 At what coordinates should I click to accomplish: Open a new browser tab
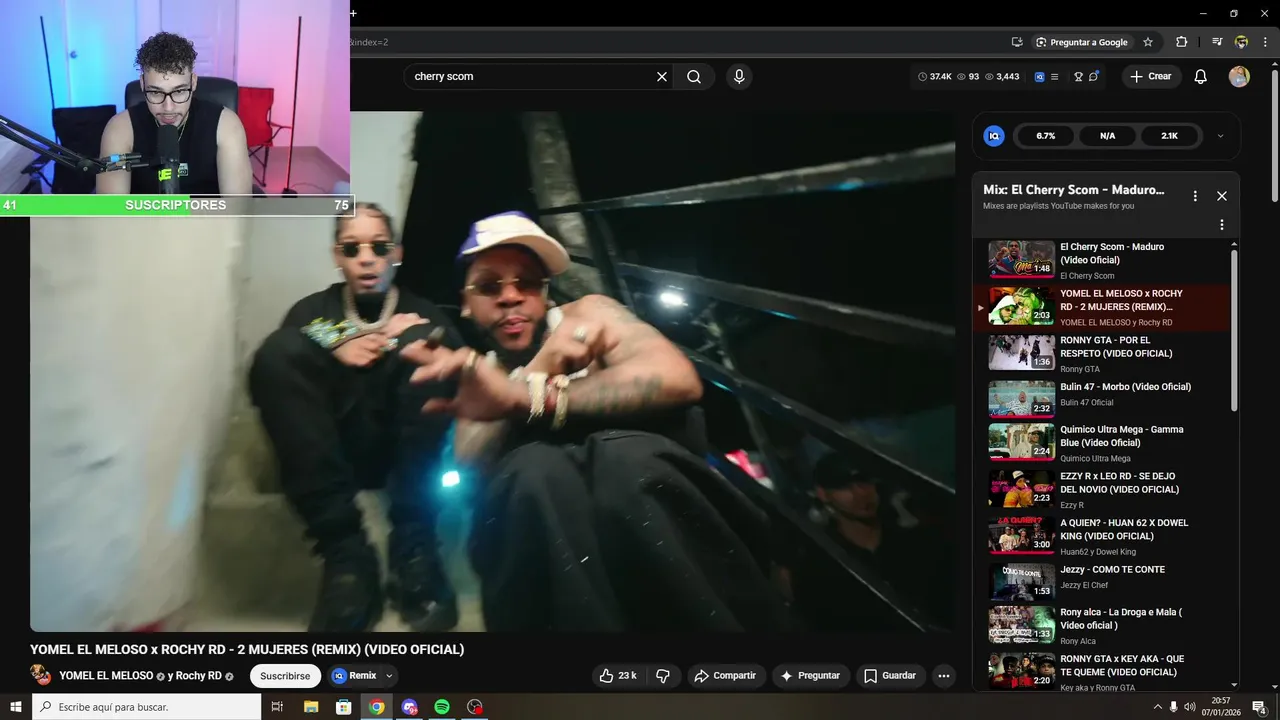pyautogui.click(x=353, y=13)
